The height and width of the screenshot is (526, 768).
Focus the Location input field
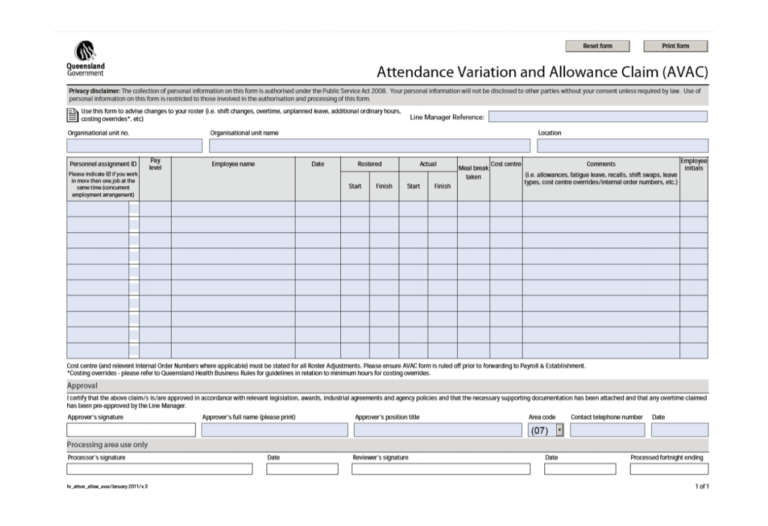(x=621, y=145)
